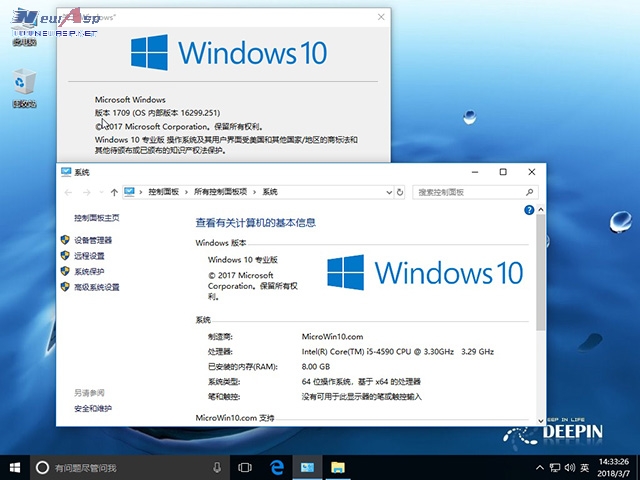This screenshot has width=640, height=480.
Task: Expand the address bar history dropdown
Action: point(386,191)
